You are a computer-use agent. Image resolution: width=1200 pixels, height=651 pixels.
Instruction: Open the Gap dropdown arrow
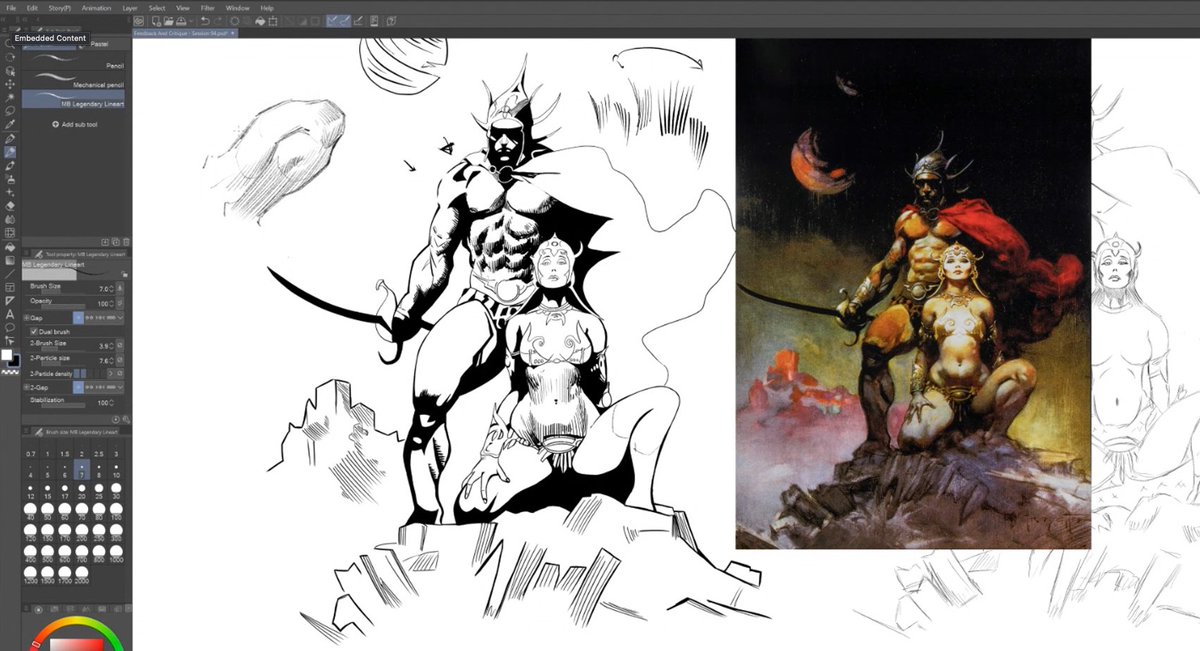point(120,318)
